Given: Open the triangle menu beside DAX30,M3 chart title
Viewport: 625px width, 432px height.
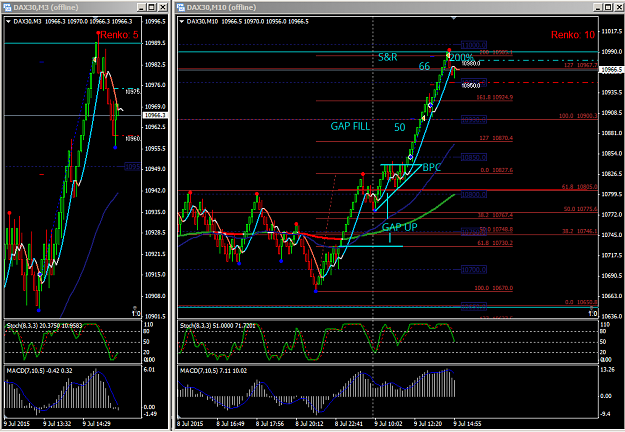Looking at the screenshot, I should 8,22.
